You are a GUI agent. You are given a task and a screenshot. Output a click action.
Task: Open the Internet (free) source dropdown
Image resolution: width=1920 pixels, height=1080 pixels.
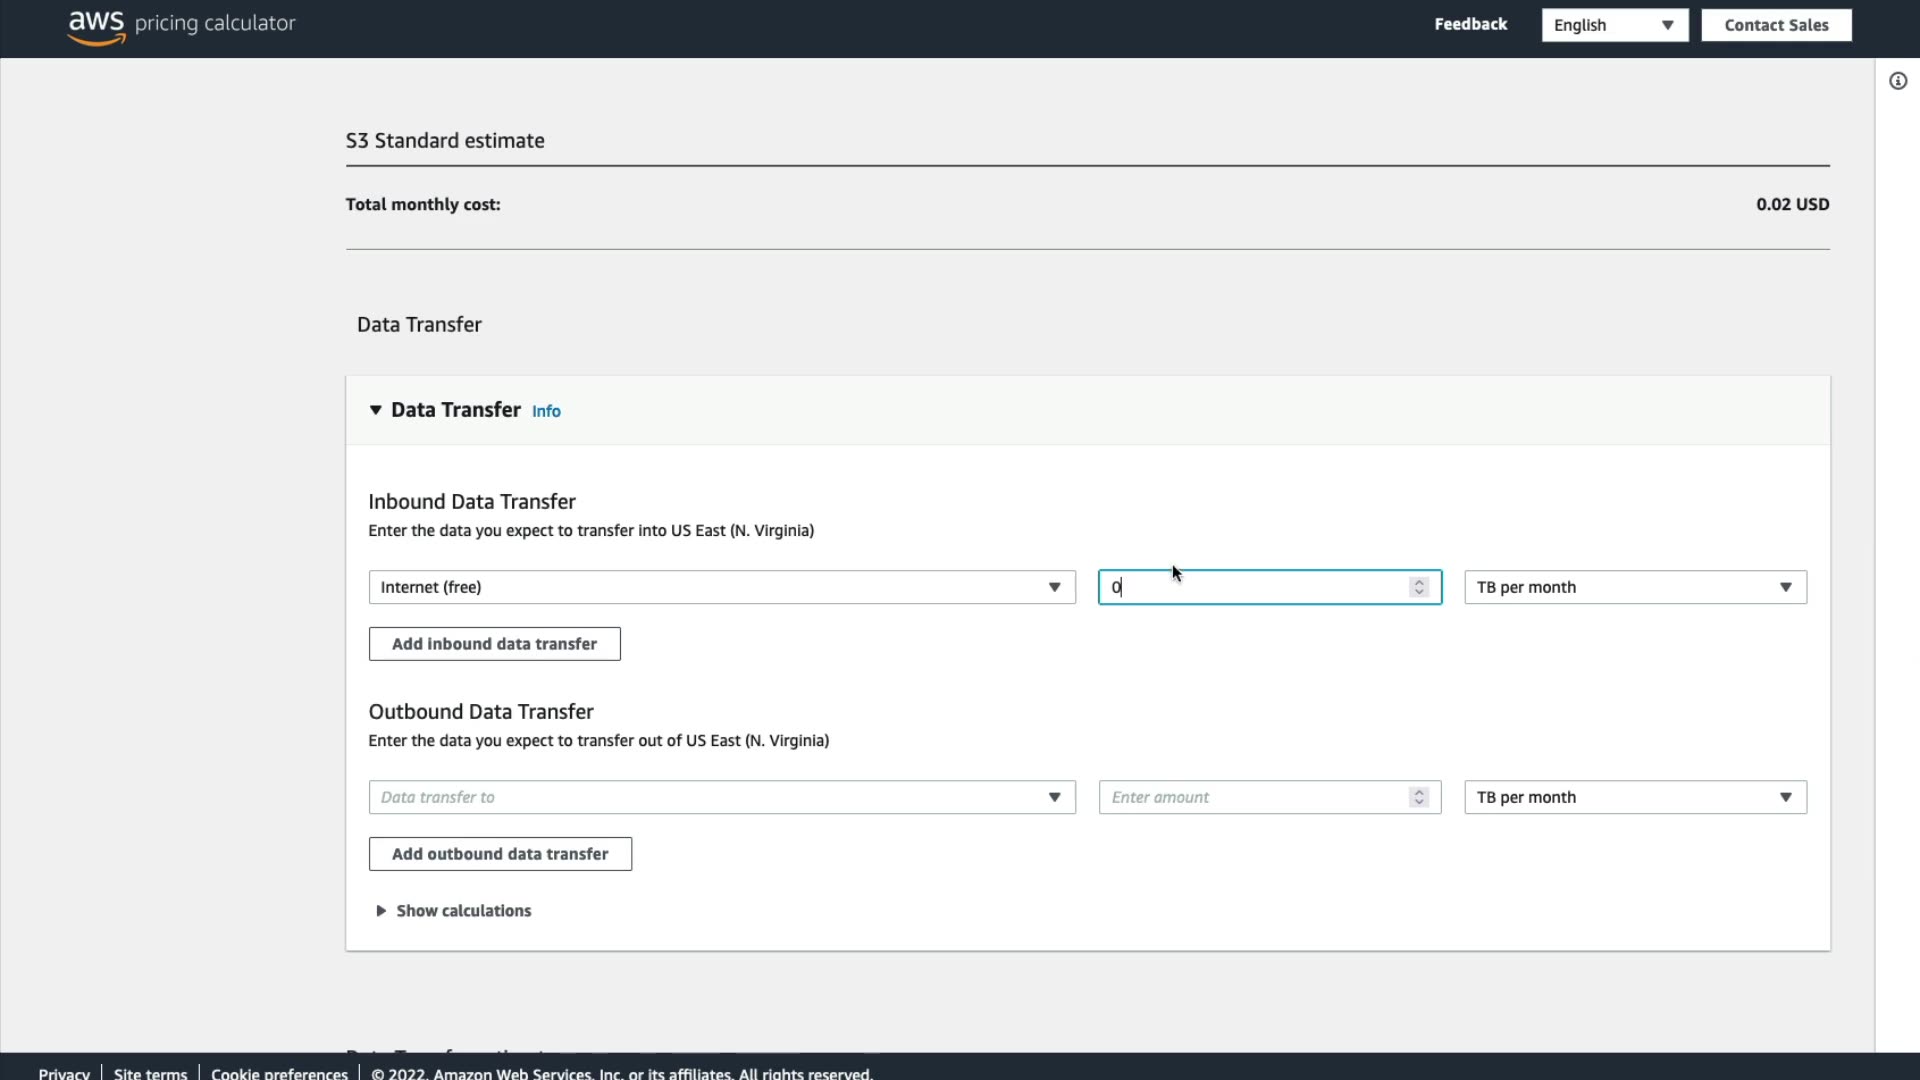[721, 587]
